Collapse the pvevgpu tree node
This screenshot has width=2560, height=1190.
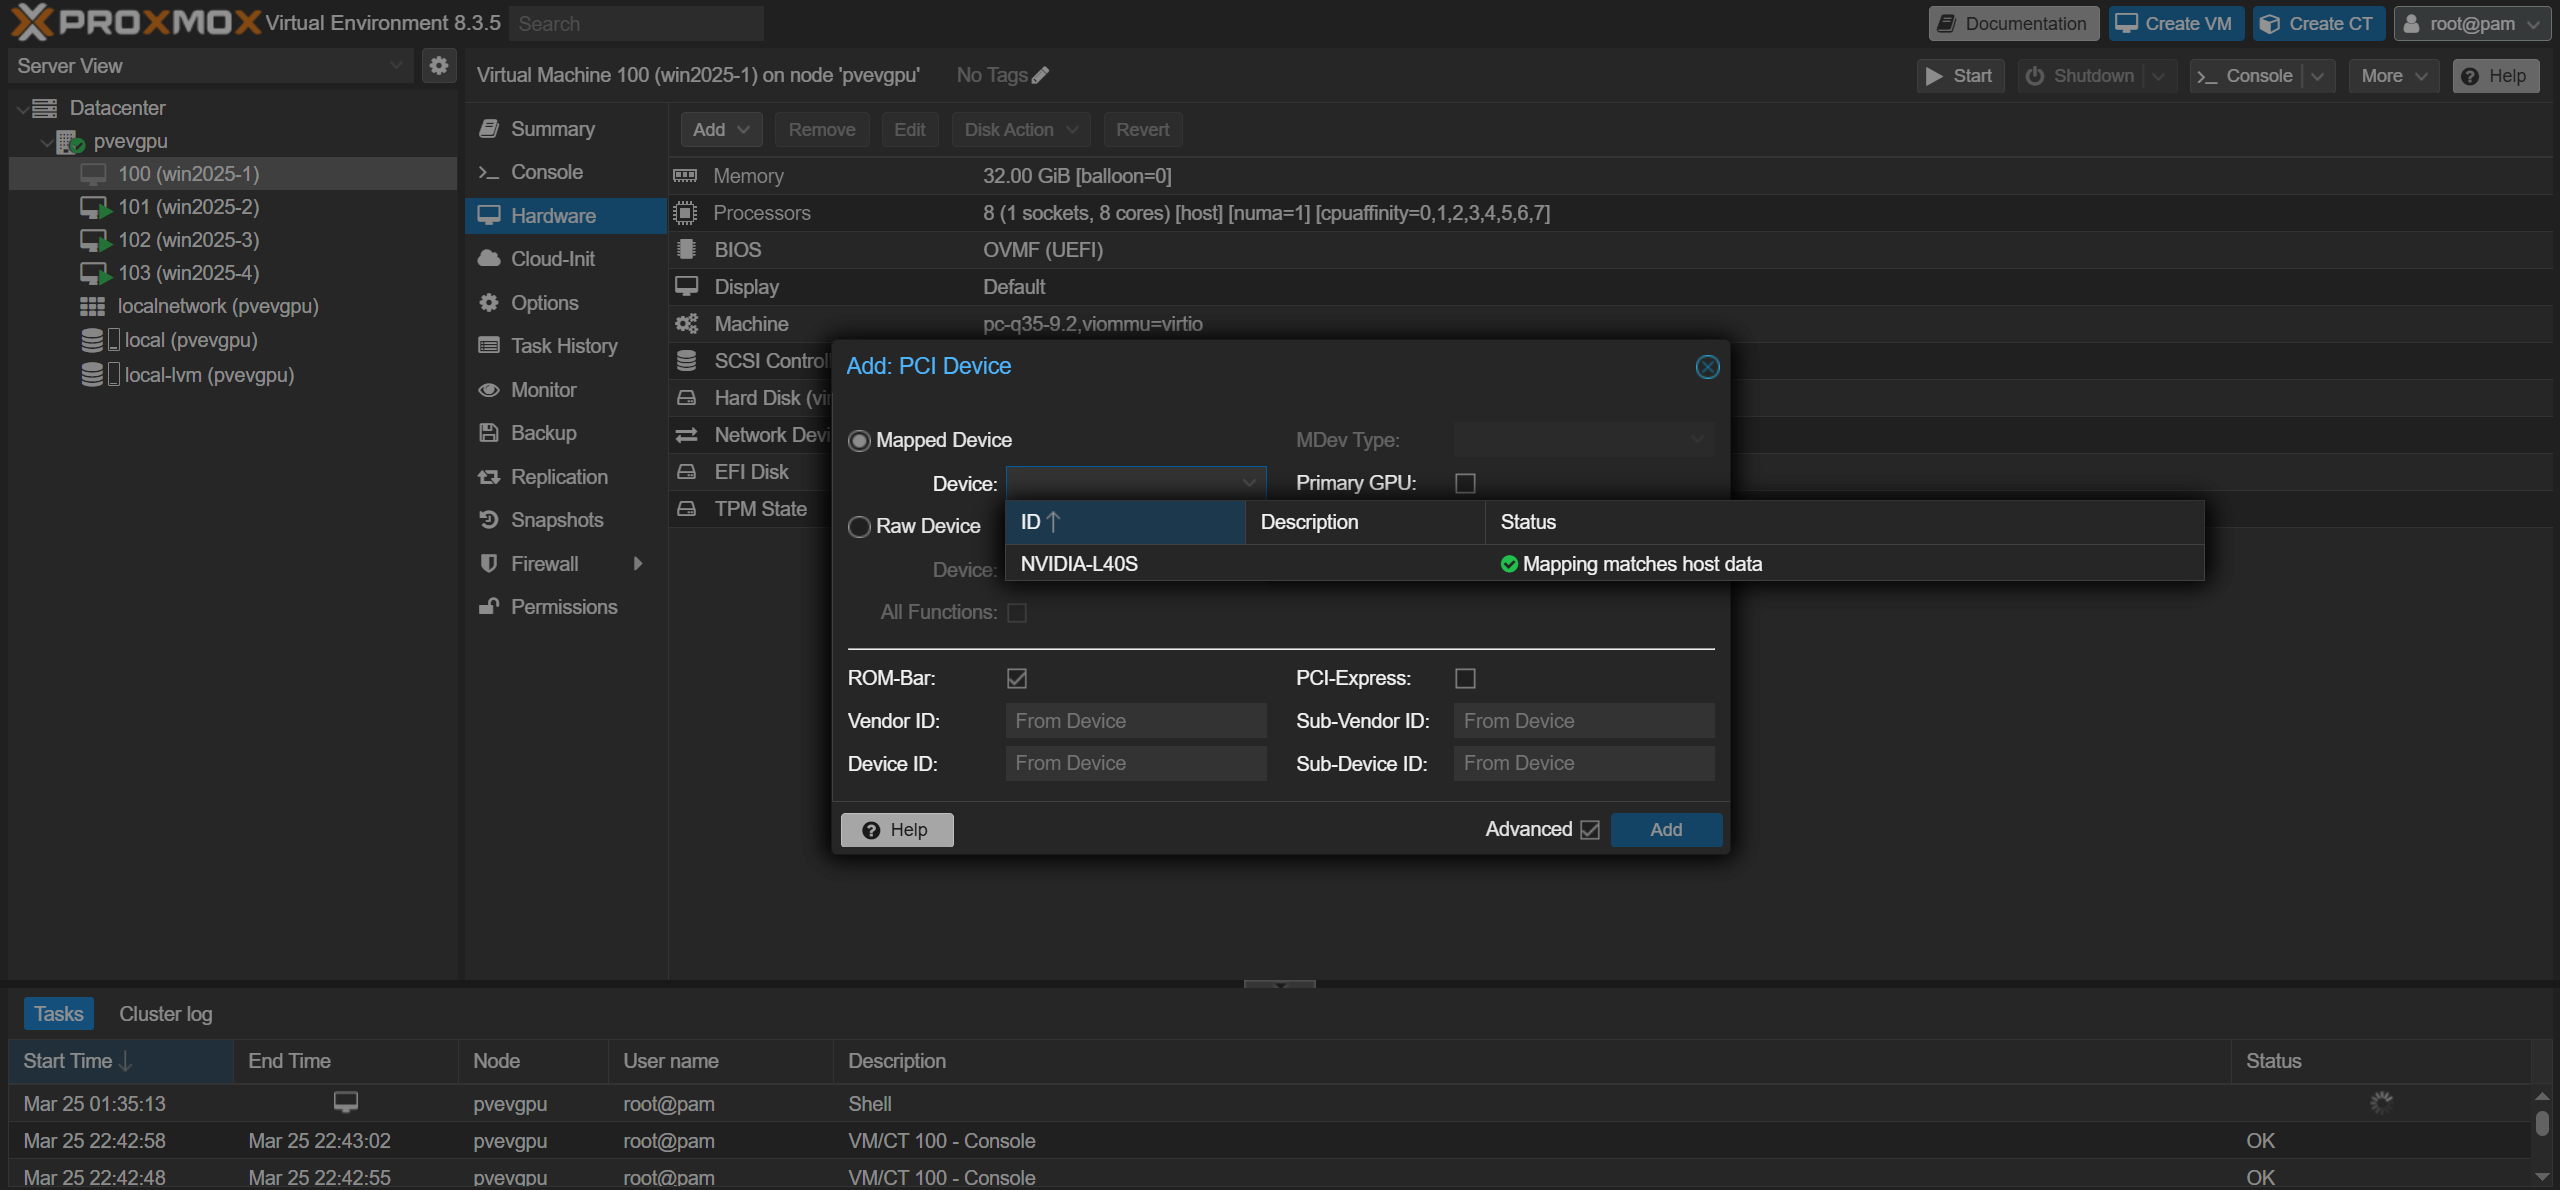pyautogui.click(x=46, y=142)
